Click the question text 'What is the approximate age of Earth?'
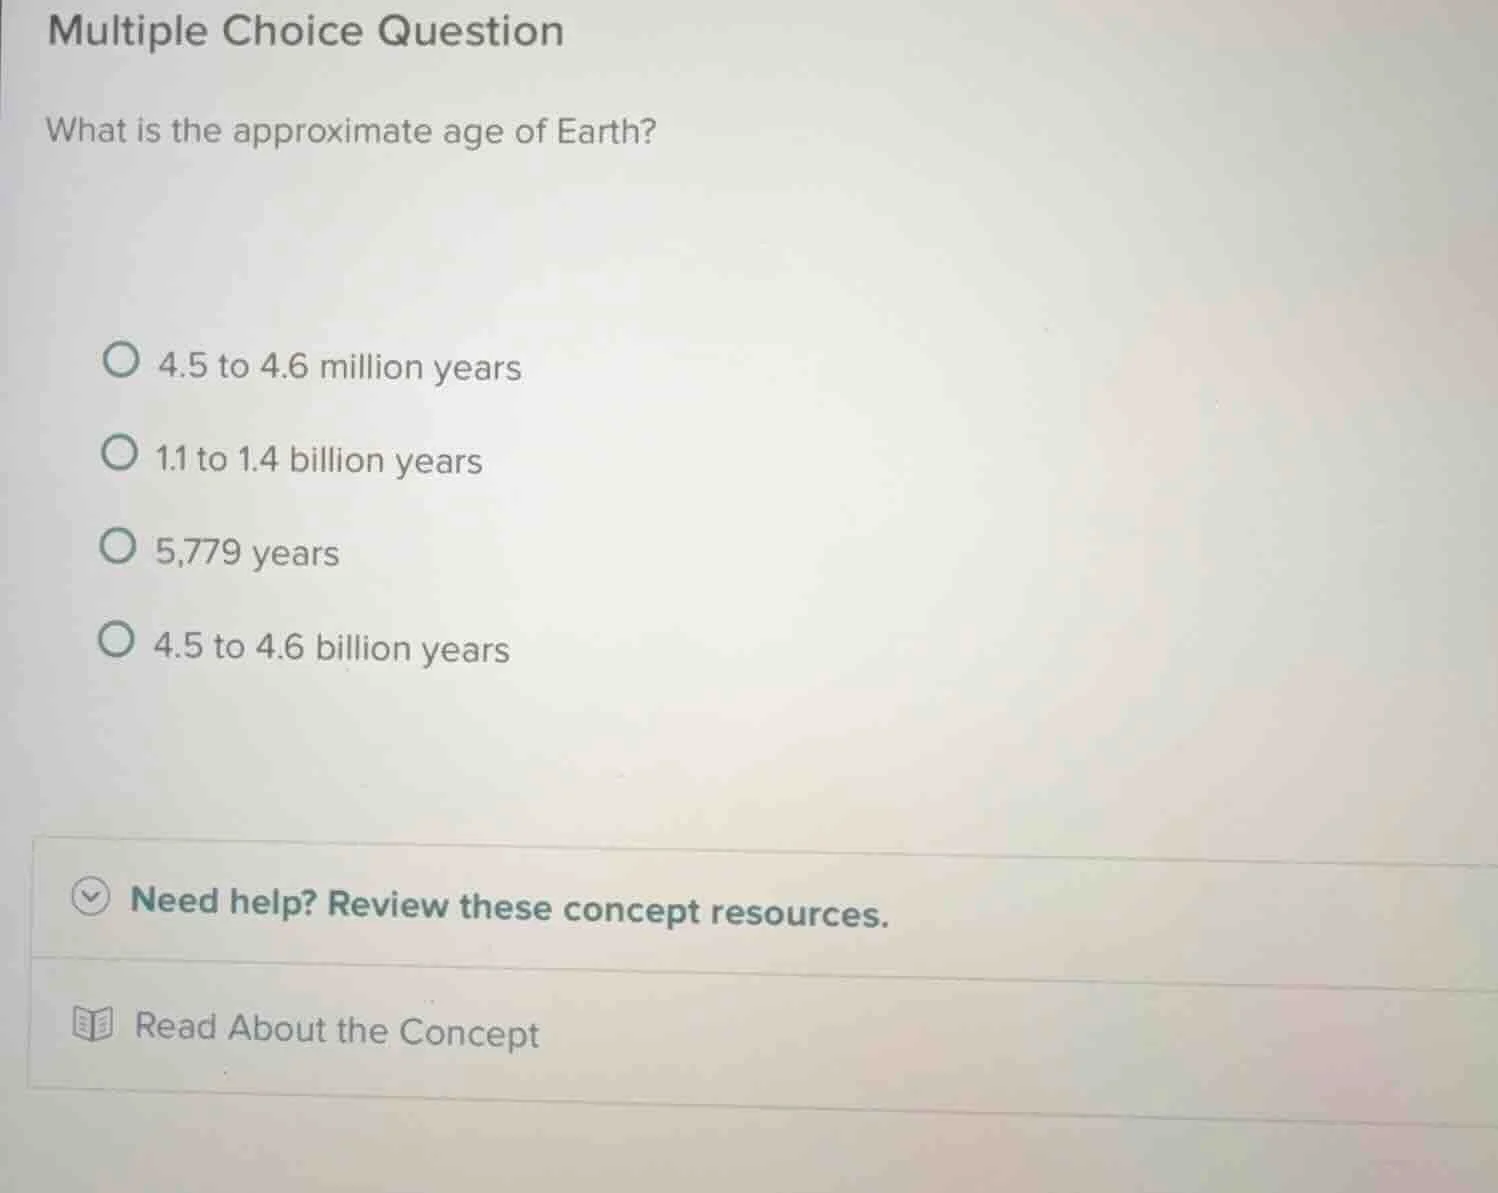1498x1193 pixels. coord(350,130)
